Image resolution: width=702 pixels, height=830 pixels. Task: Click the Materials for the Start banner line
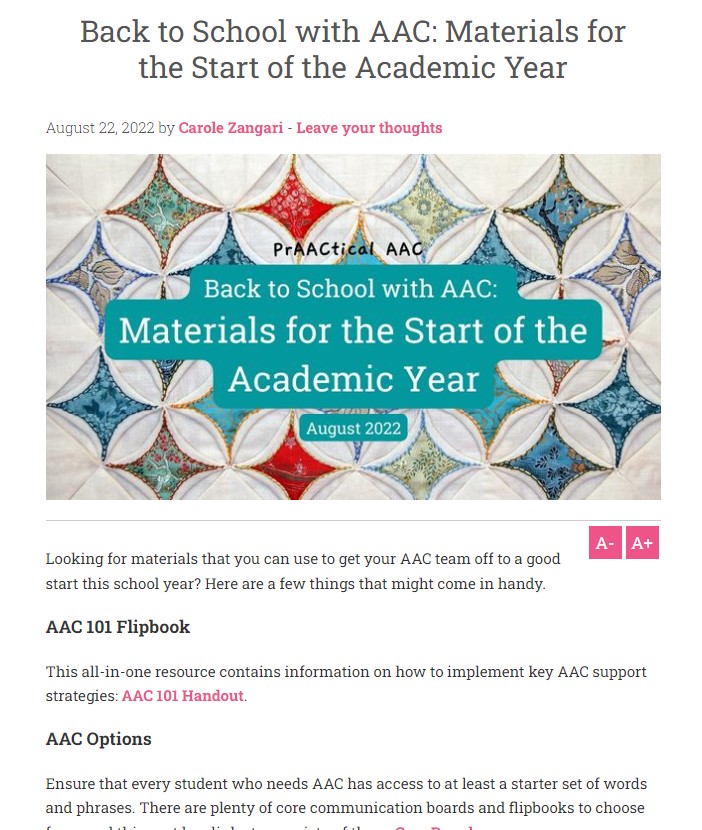[353, 330]
